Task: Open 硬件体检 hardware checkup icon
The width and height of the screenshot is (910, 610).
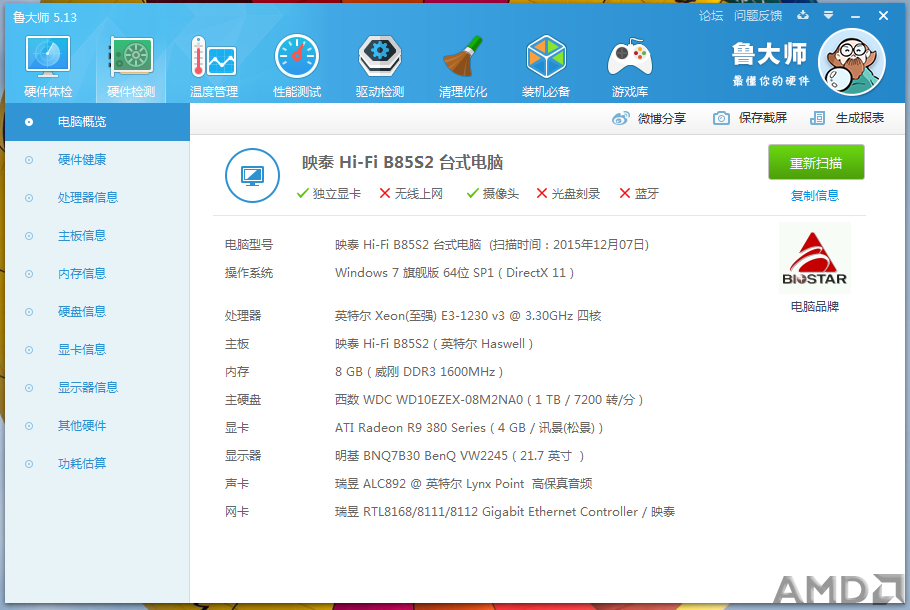Action: [x=48, y=66]
